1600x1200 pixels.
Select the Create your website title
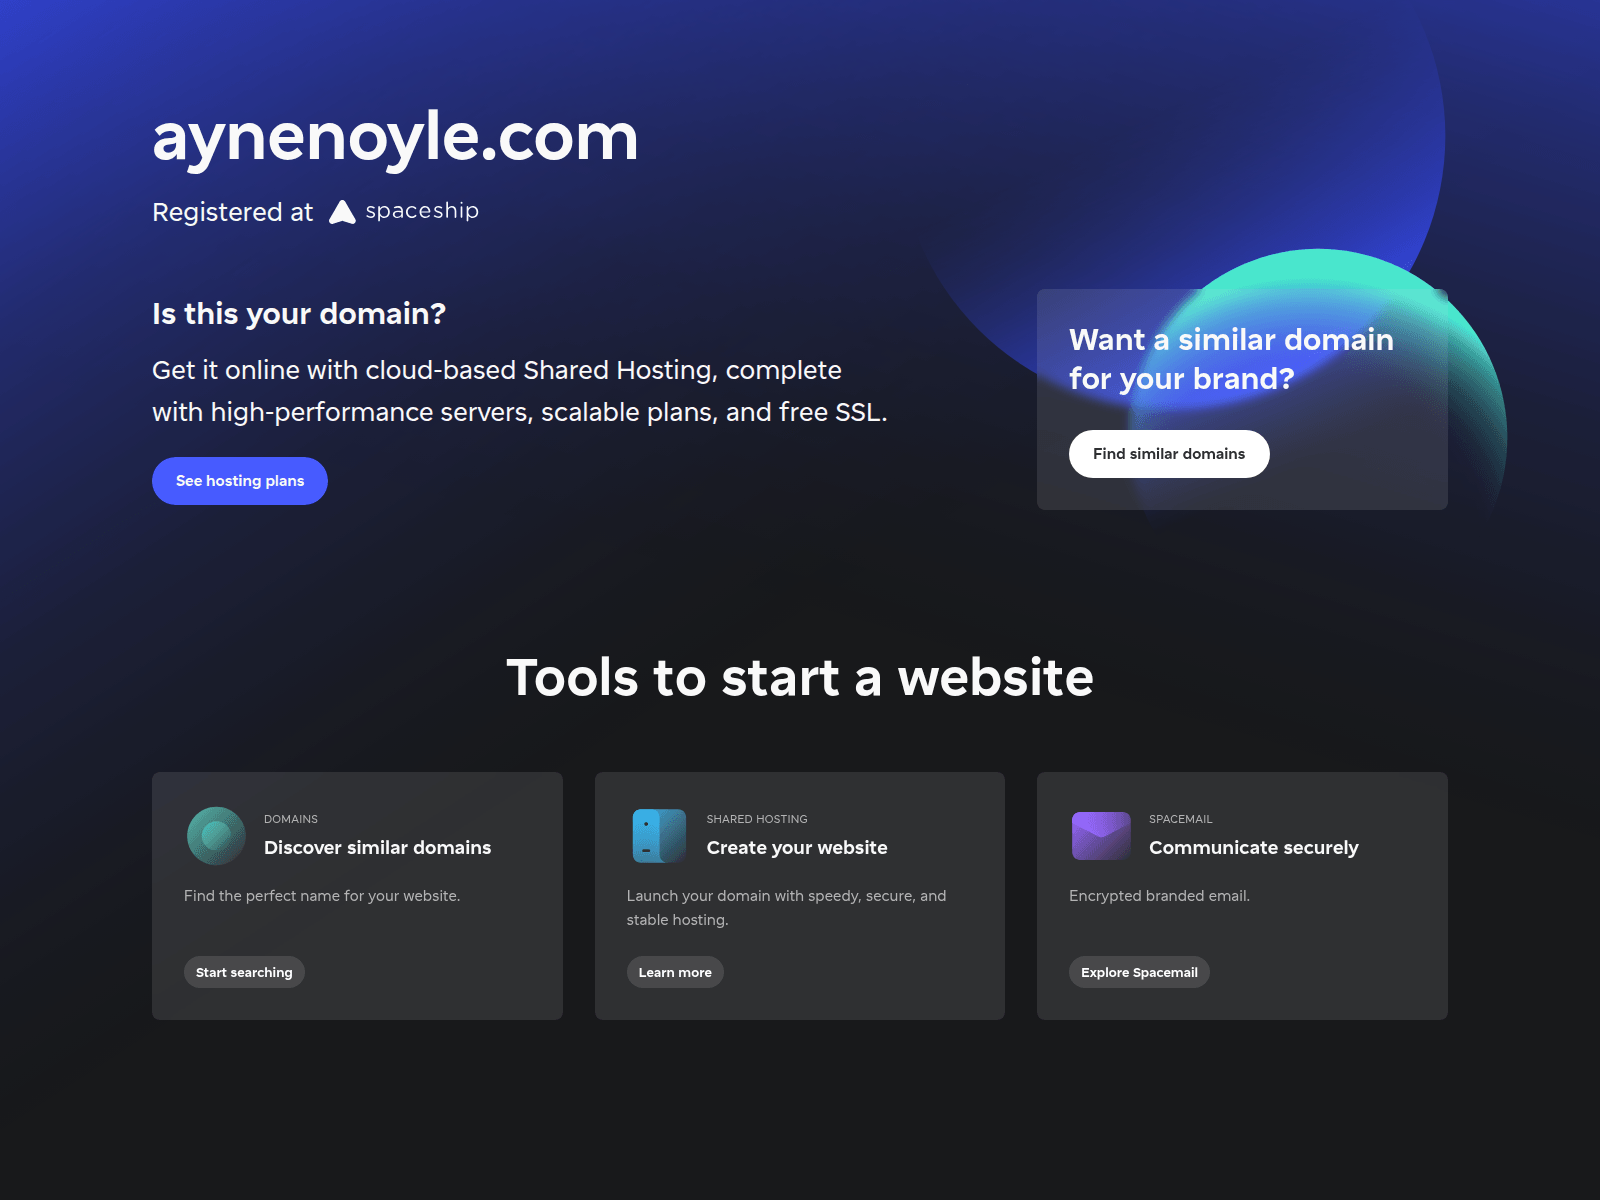point(797,848)
